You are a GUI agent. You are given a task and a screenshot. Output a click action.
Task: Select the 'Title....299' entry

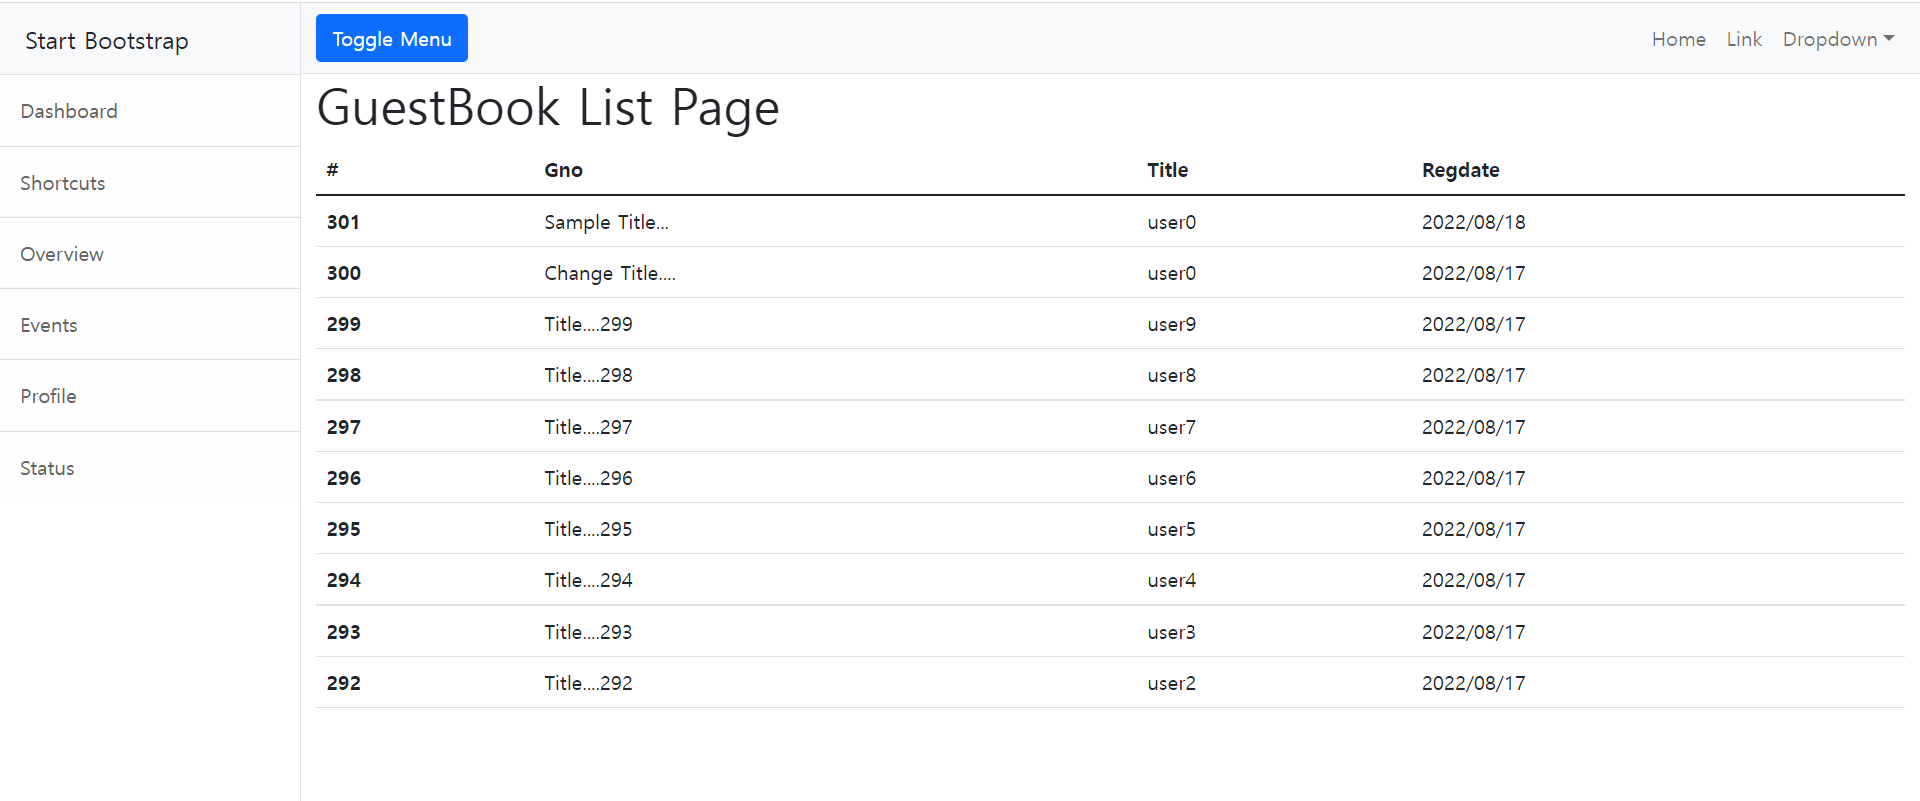pos(588,324)
